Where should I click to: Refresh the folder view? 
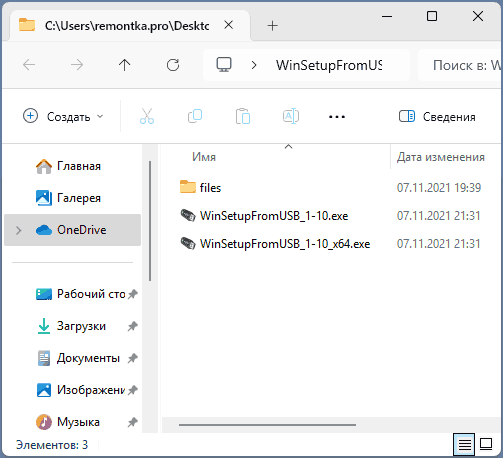pyautogui.click(x=173, y=65)
